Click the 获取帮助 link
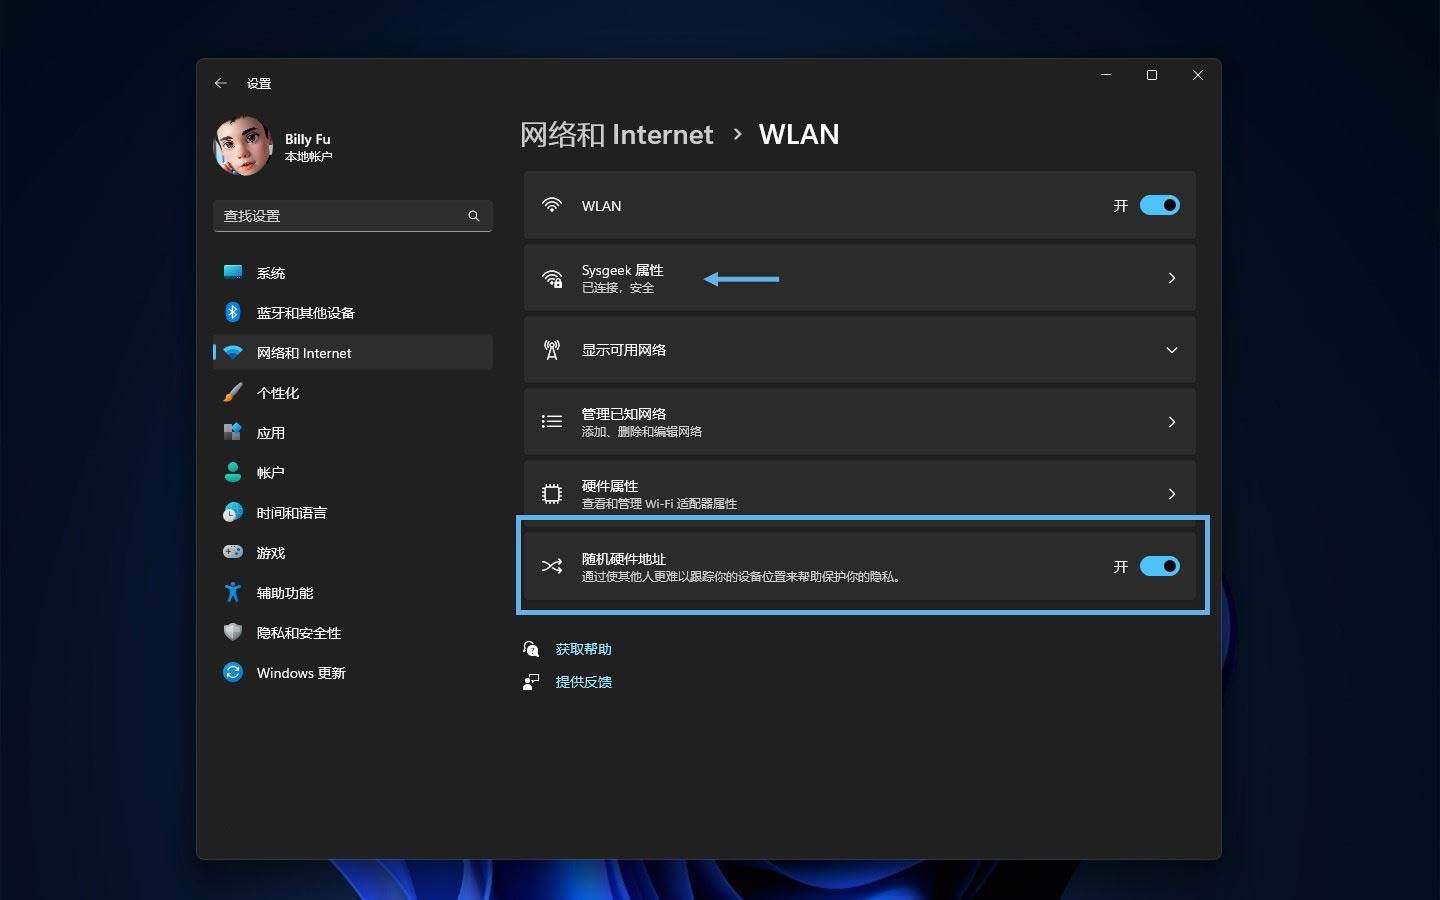 tap(583, 648)
